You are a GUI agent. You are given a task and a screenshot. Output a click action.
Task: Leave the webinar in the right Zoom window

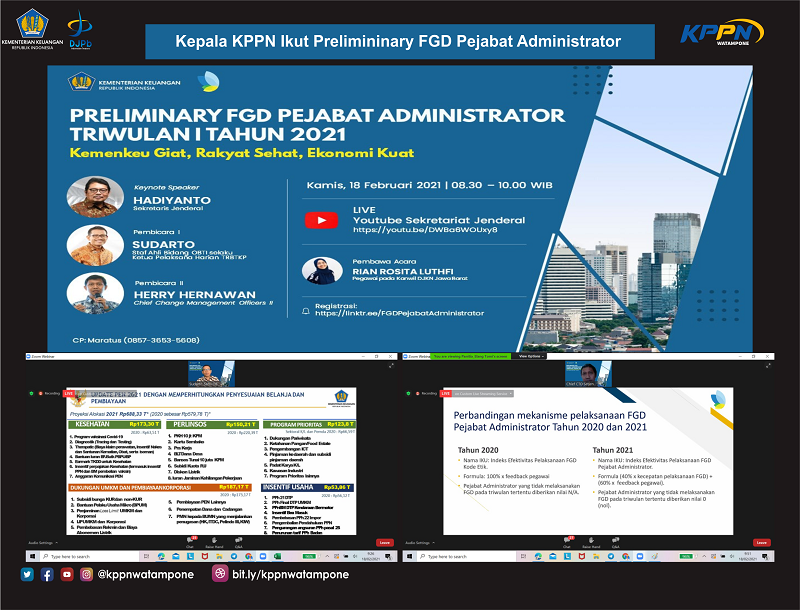coord(762,543)
